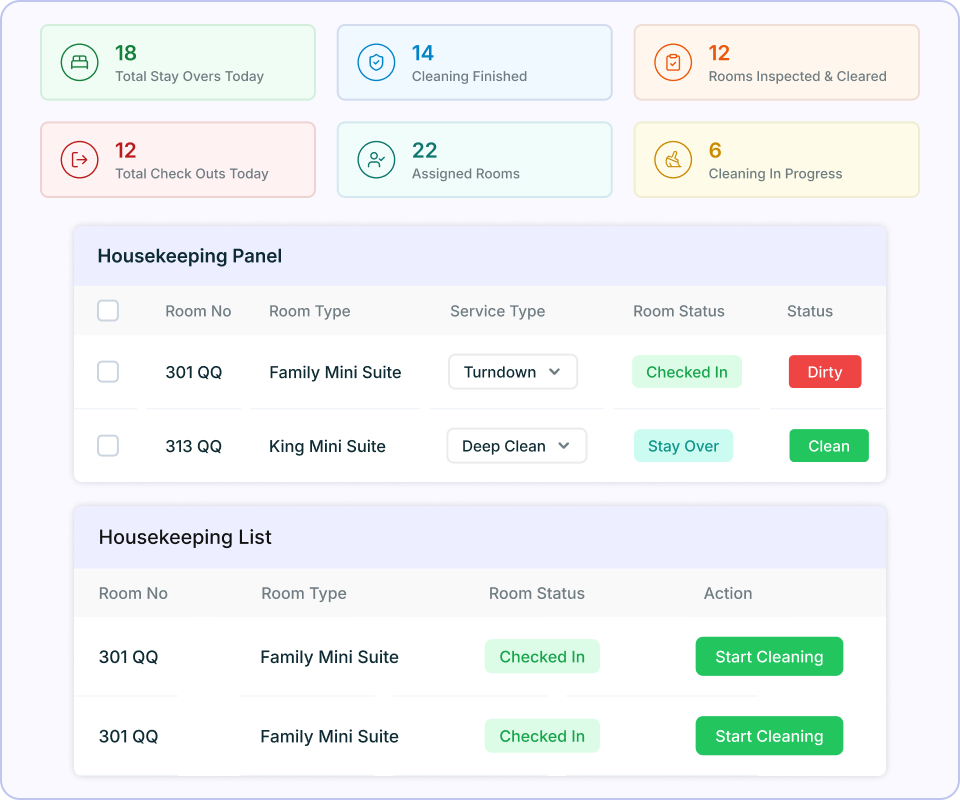Image resolution: width=960 pixels, height=800 pixels.
Task: Click the Total Check Outs Today label
Action: 192,174
